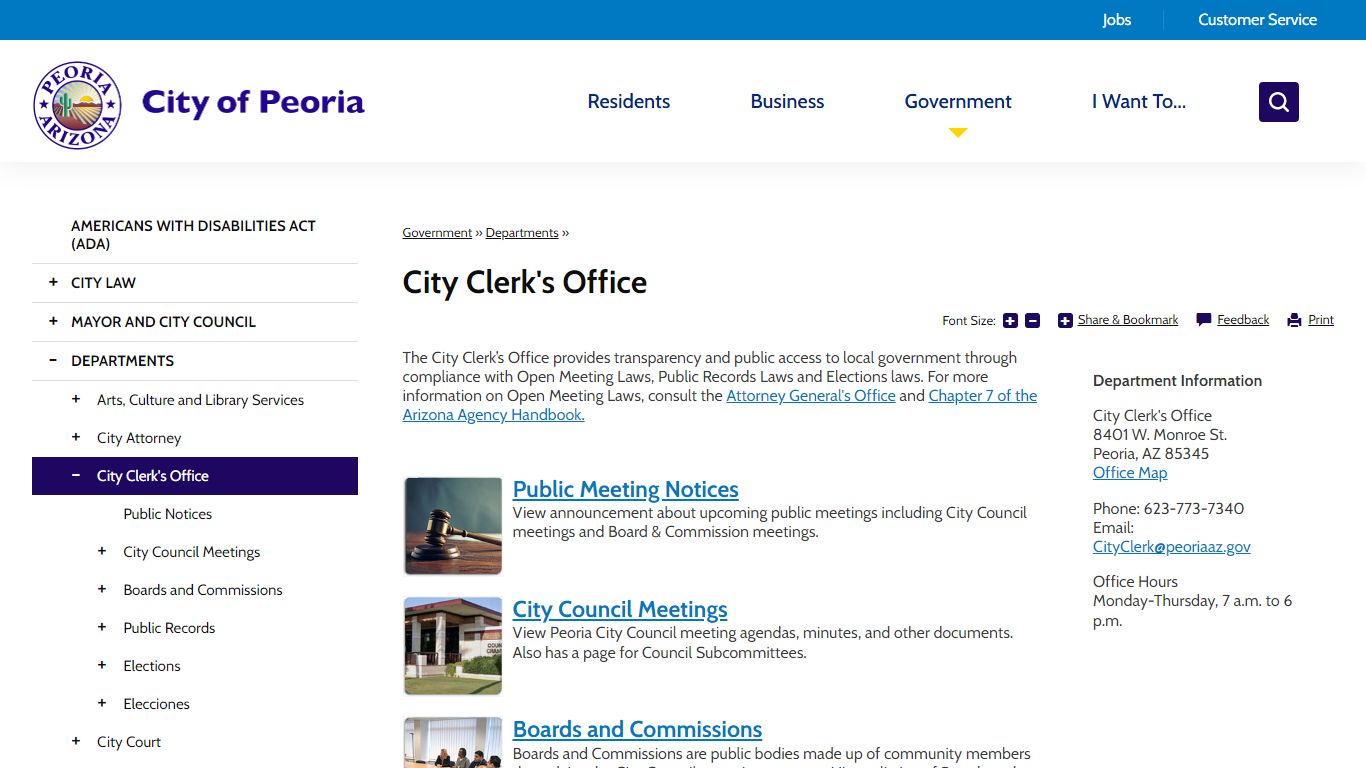Screen dimensions: 1366x768
Task: Open City Law sidebar link
Action: (x=103, y=283)
